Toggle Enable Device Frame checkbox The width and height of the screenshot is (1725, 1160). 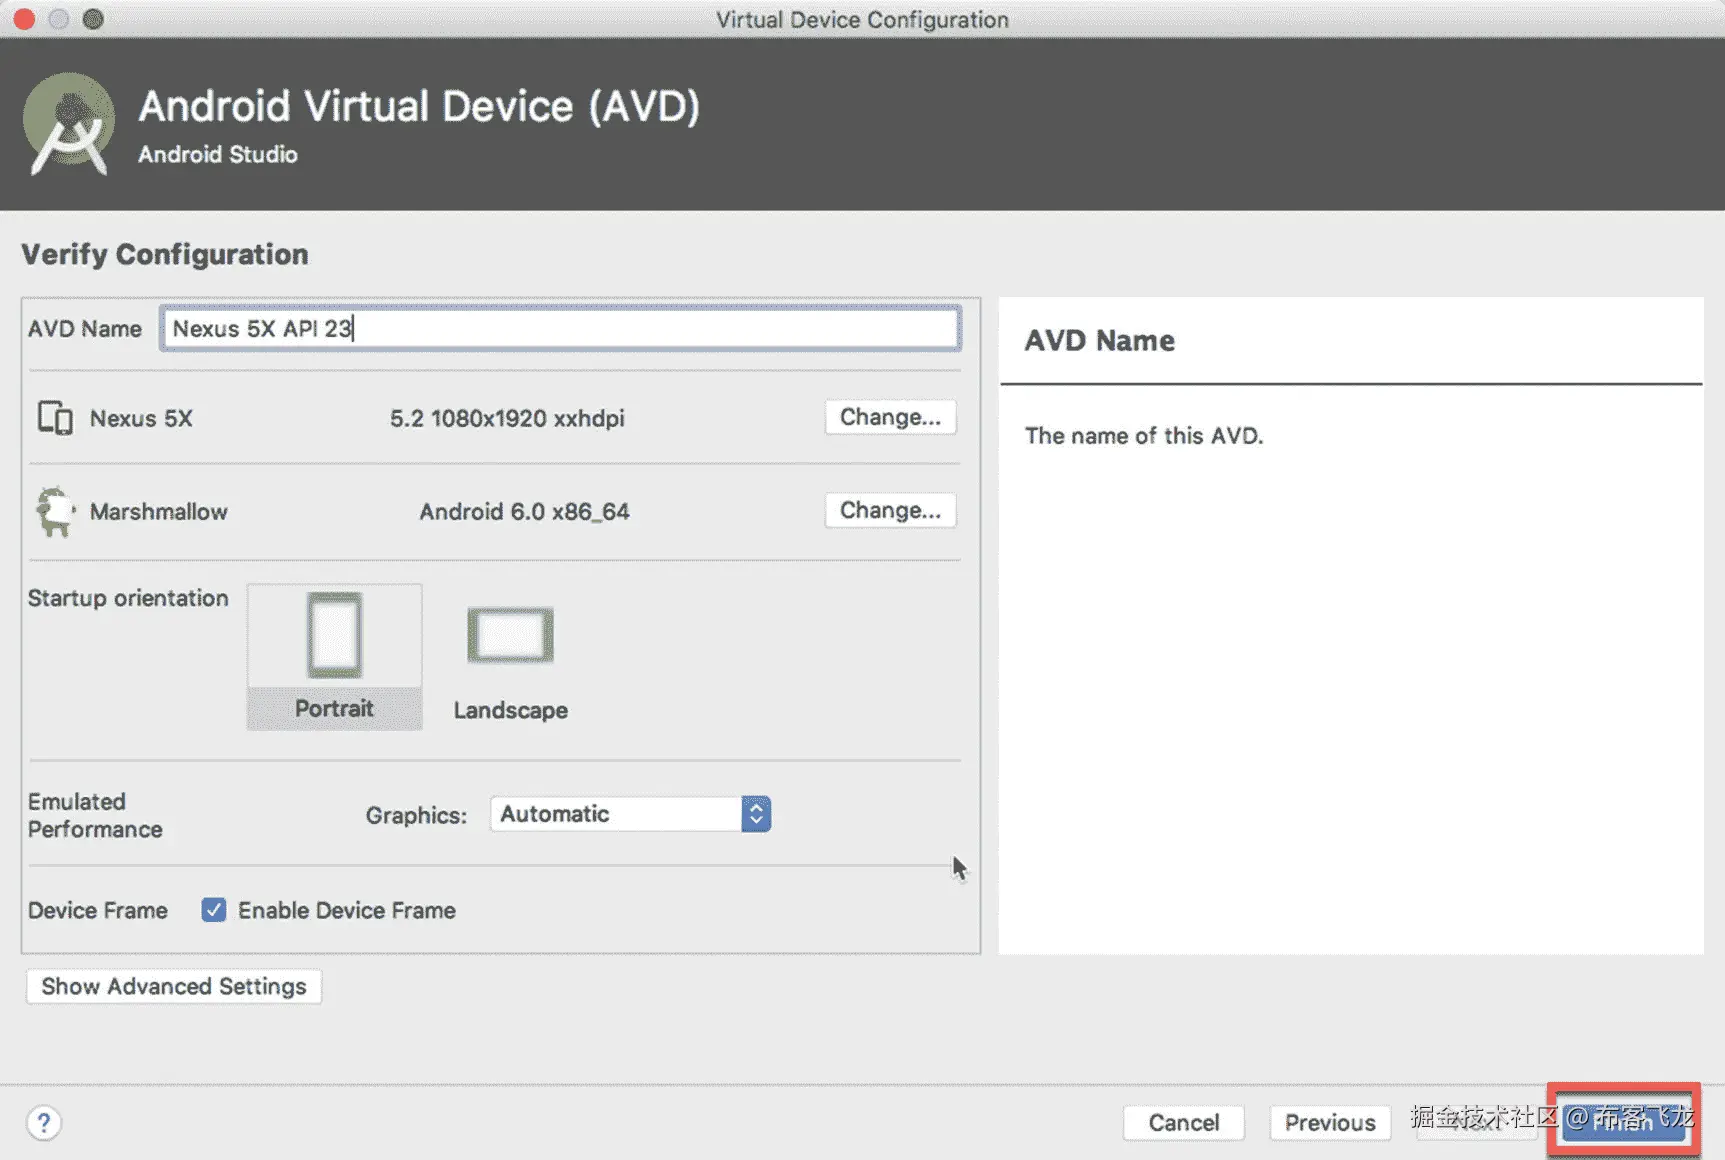[x=213, y=910]
